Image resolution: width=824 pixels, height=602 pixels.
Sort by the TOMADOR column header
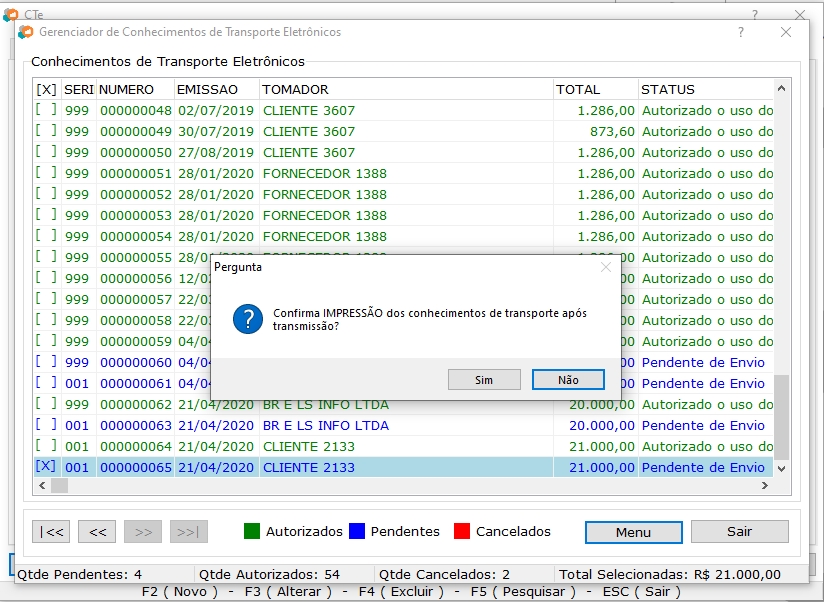[295, 89]
